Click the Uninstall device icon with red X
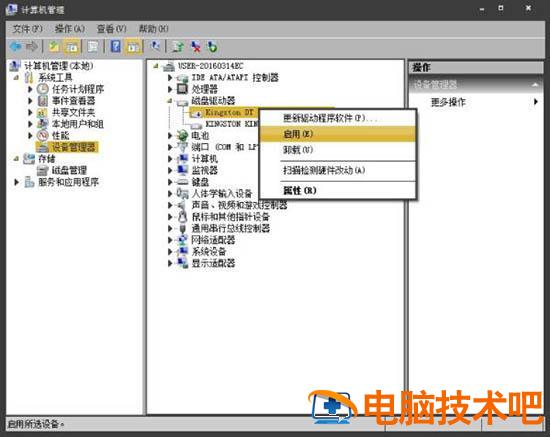This screenshot has height=437, width=550. [196, 46]
